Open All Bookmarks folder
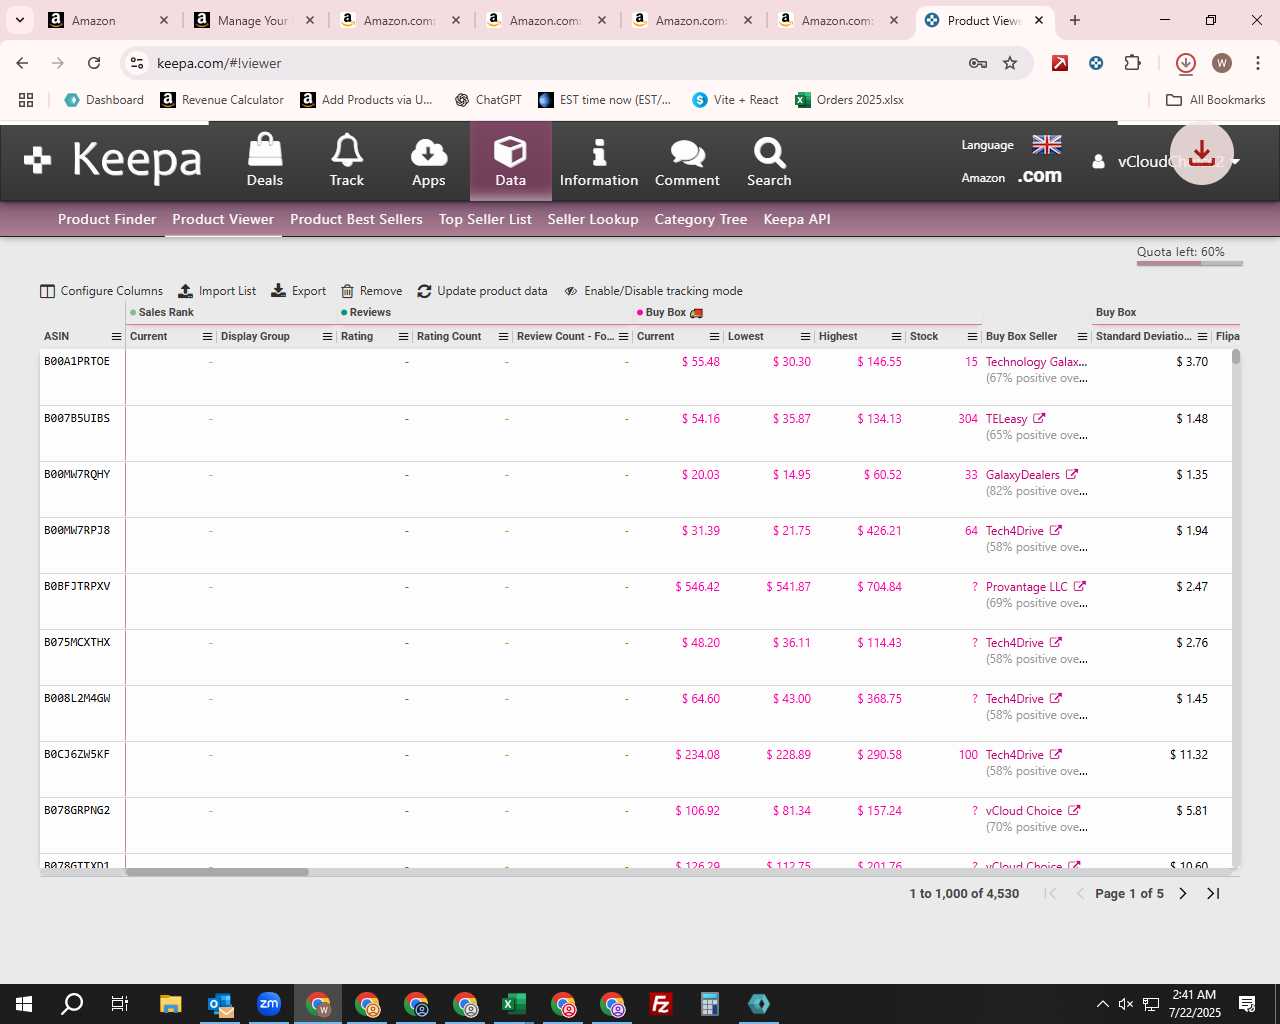1280x1024 pixels. [1216, 100]
